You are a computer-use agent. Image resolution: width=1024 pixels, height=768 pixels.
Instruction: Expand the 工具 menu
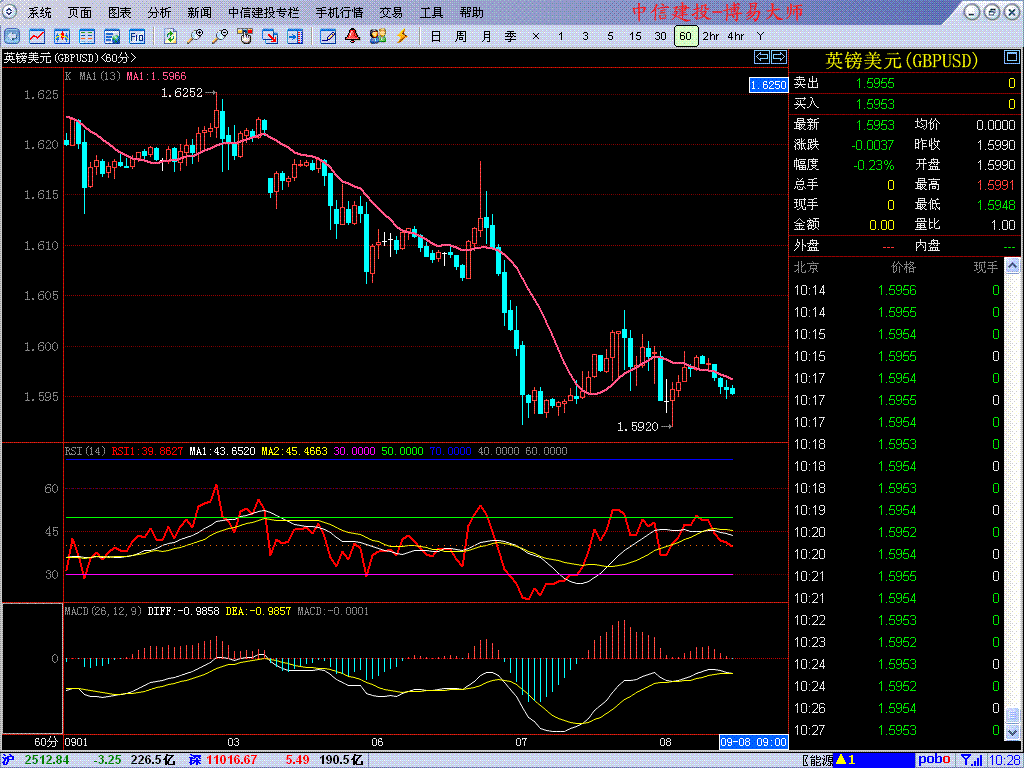tap(431, 13)
